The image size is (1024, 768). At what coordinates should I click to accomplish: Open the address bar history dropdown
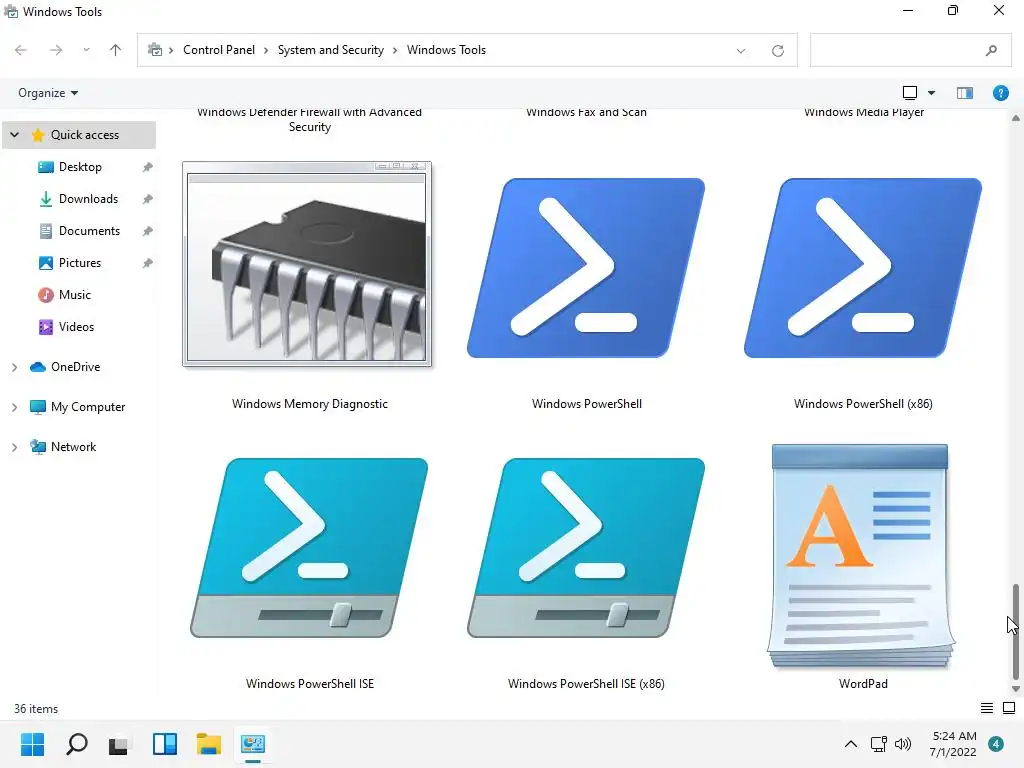[741, 51]
